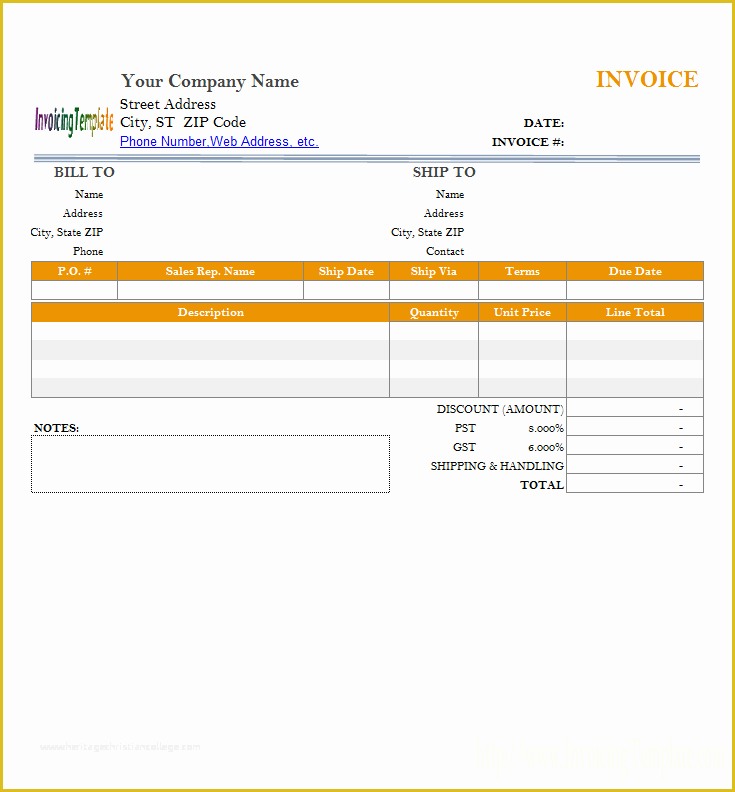The height and width of the screenshot is (792, 735).
Task: Select the Ship Date column header
Action: coord(347,271)
